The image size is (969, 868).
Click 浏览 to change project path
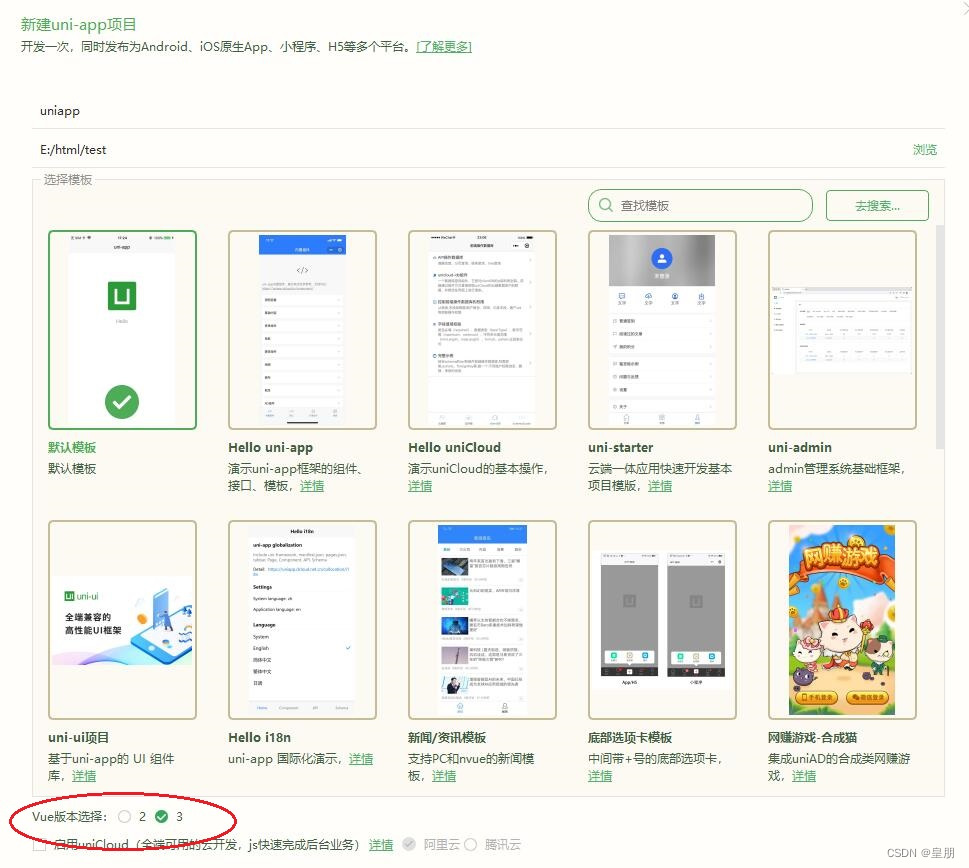pyautogui.click(x=924, y=149)
